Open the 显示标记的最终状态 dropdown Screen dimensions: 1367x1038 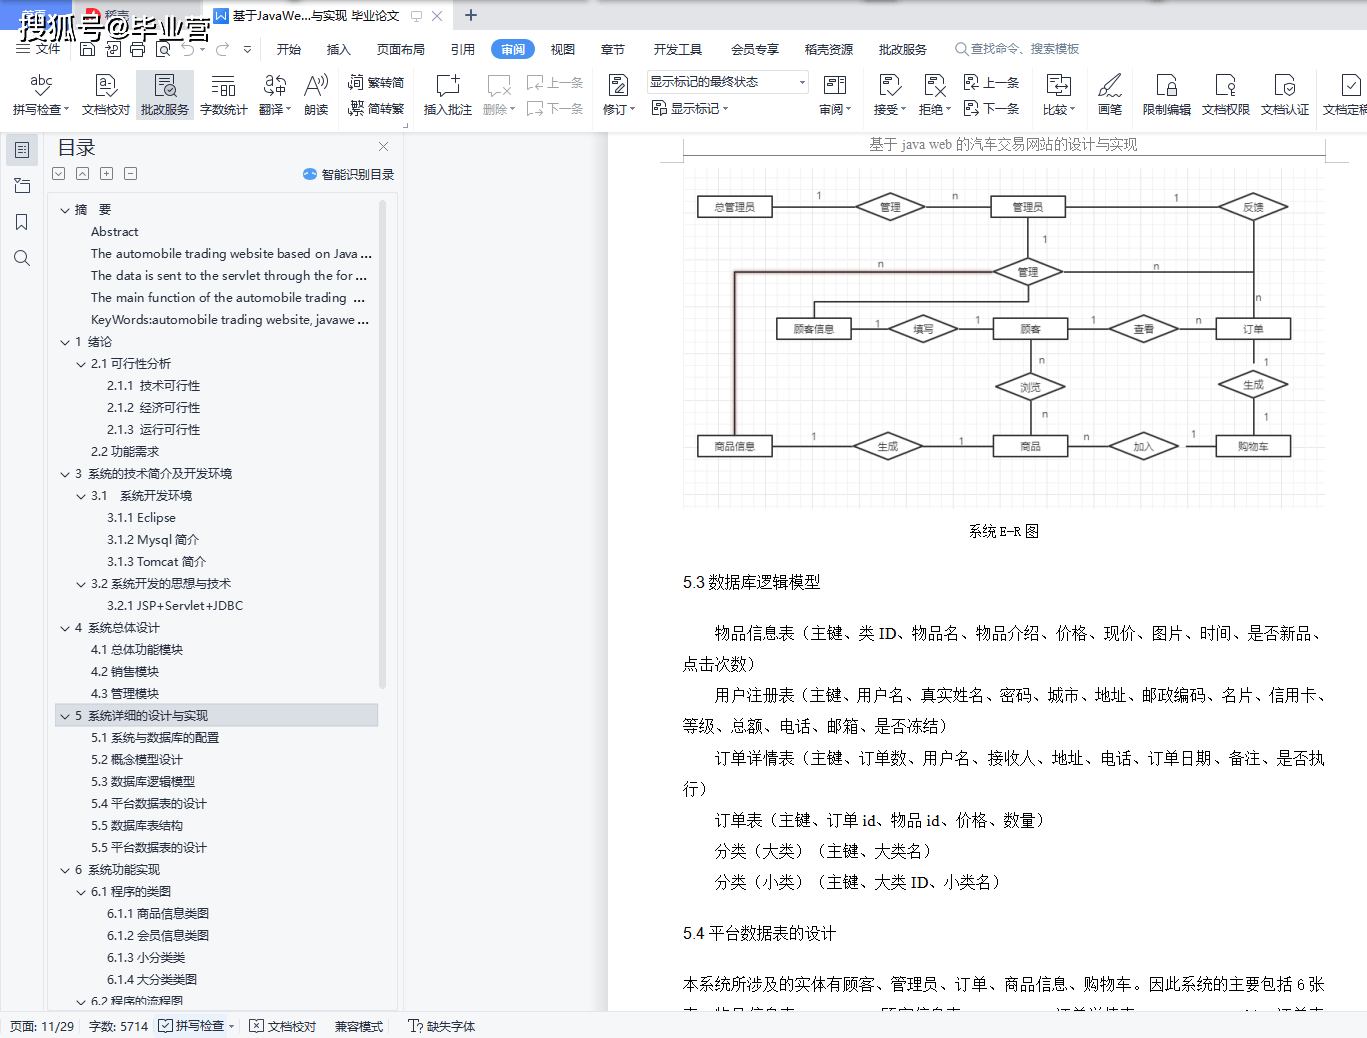[727, 82]
